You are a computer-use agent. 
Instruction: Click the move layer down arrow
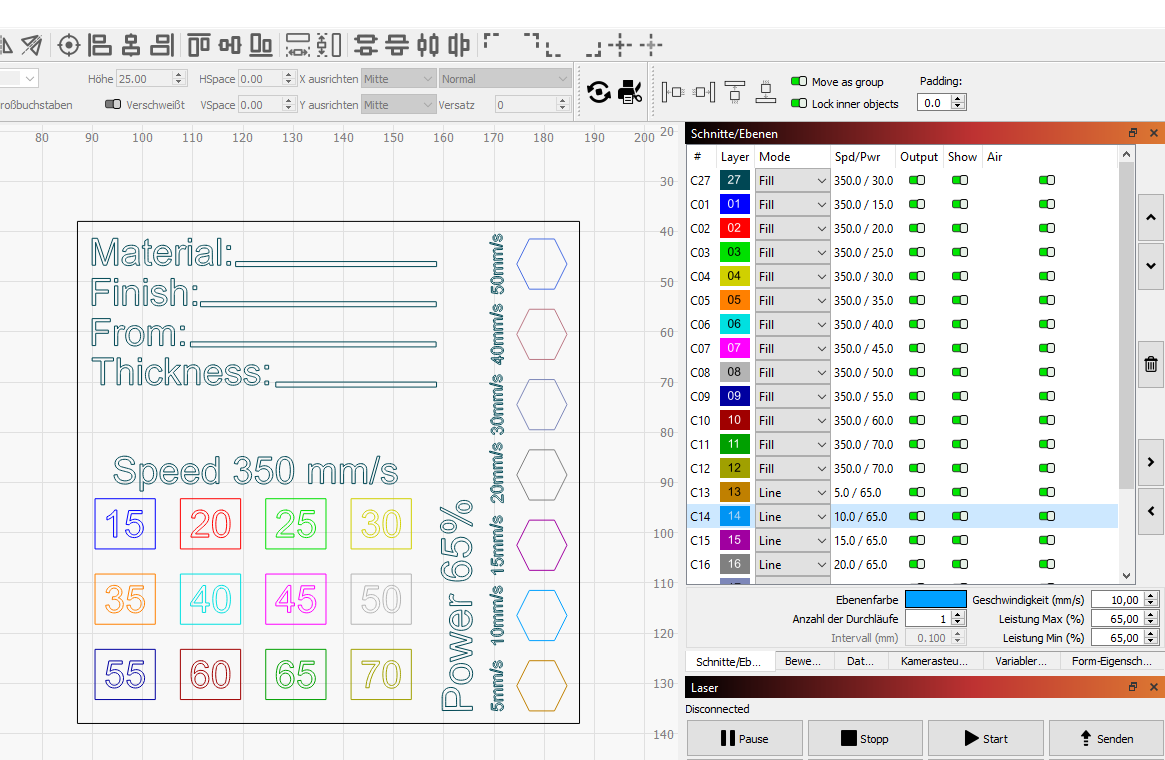[x=1150, y=265]
